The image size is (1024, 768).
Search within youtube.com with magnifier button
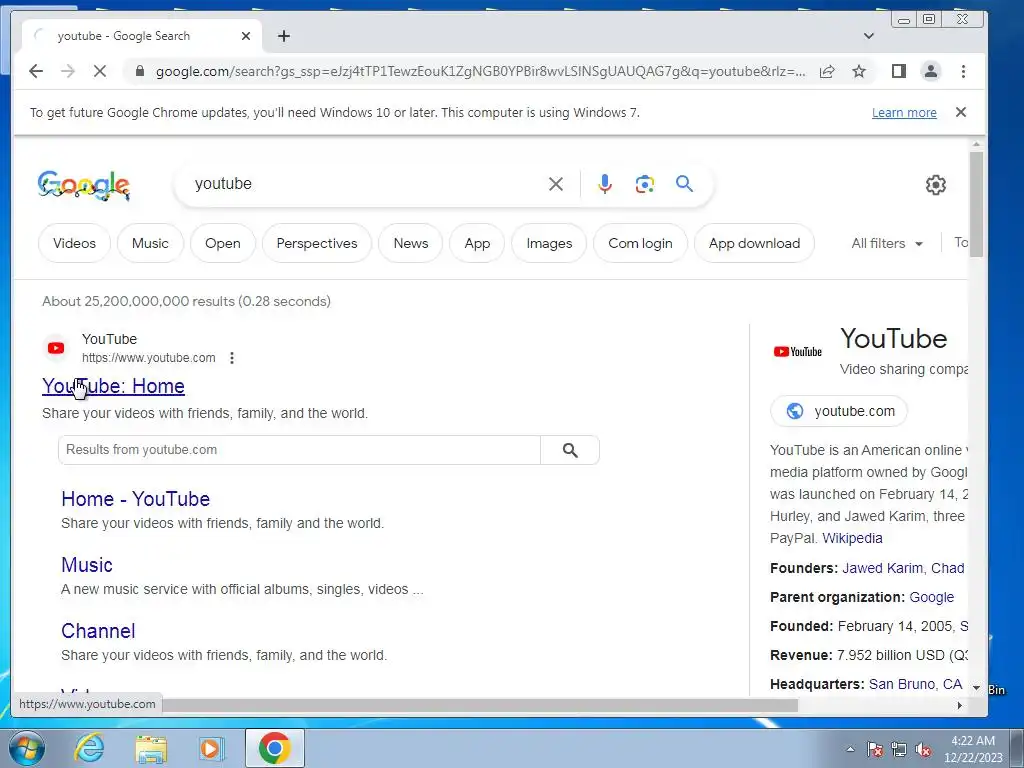(x=570, y=450)
